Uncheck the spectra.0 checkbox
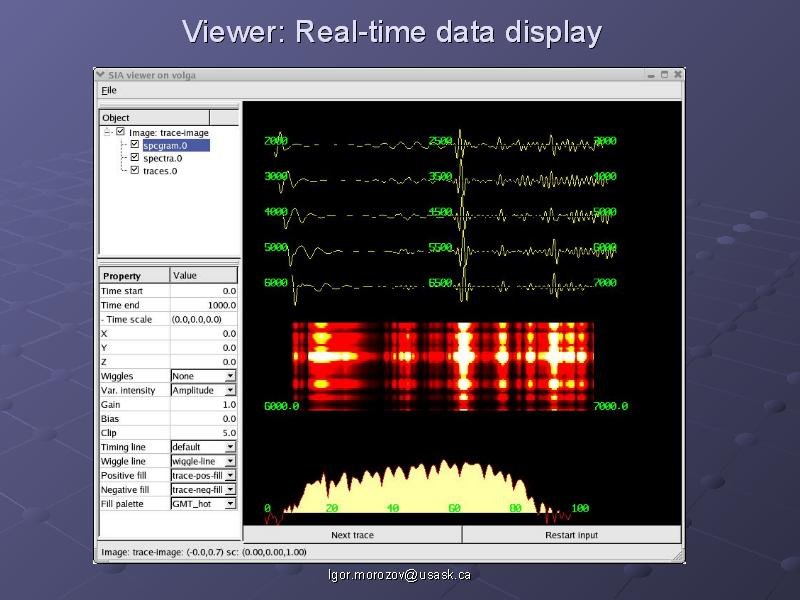800x600 pixels. click(x=135, y=158)
